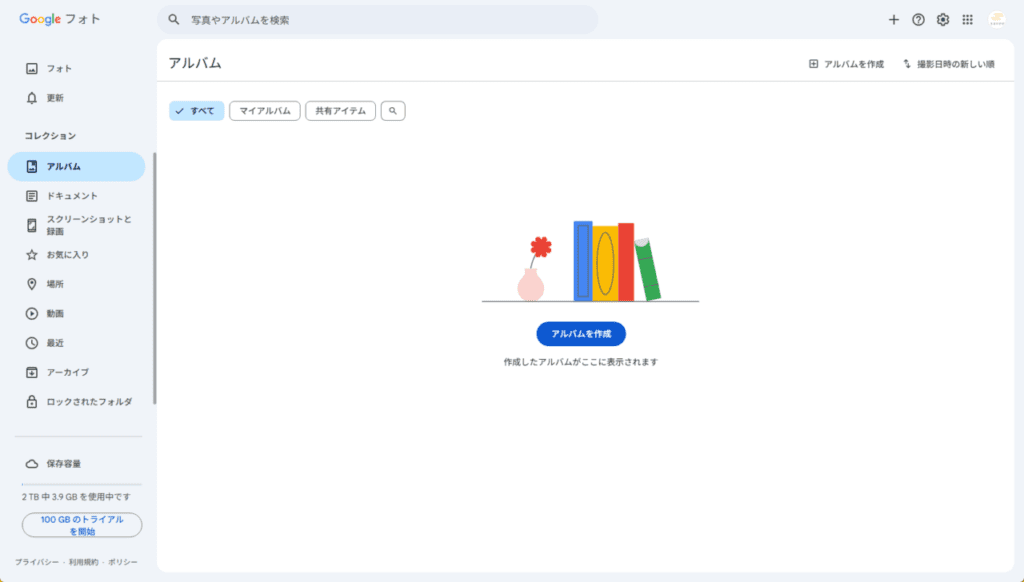Open the help question mark icon
Image resolution: width=1024 pixels, height=582 pixels.
(x=918, y=20)
